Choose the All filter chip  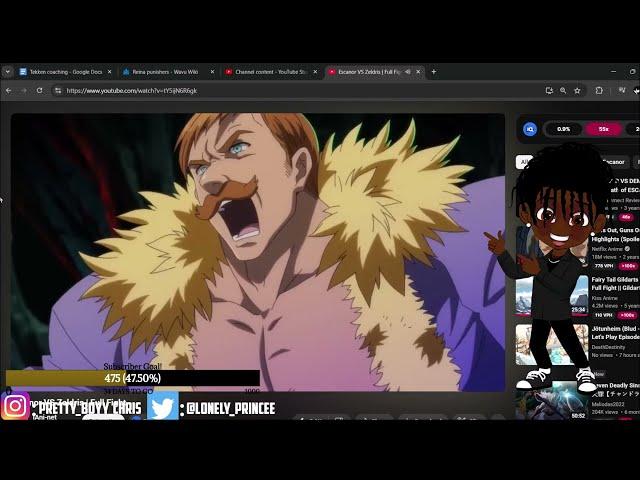coord(524,162)
